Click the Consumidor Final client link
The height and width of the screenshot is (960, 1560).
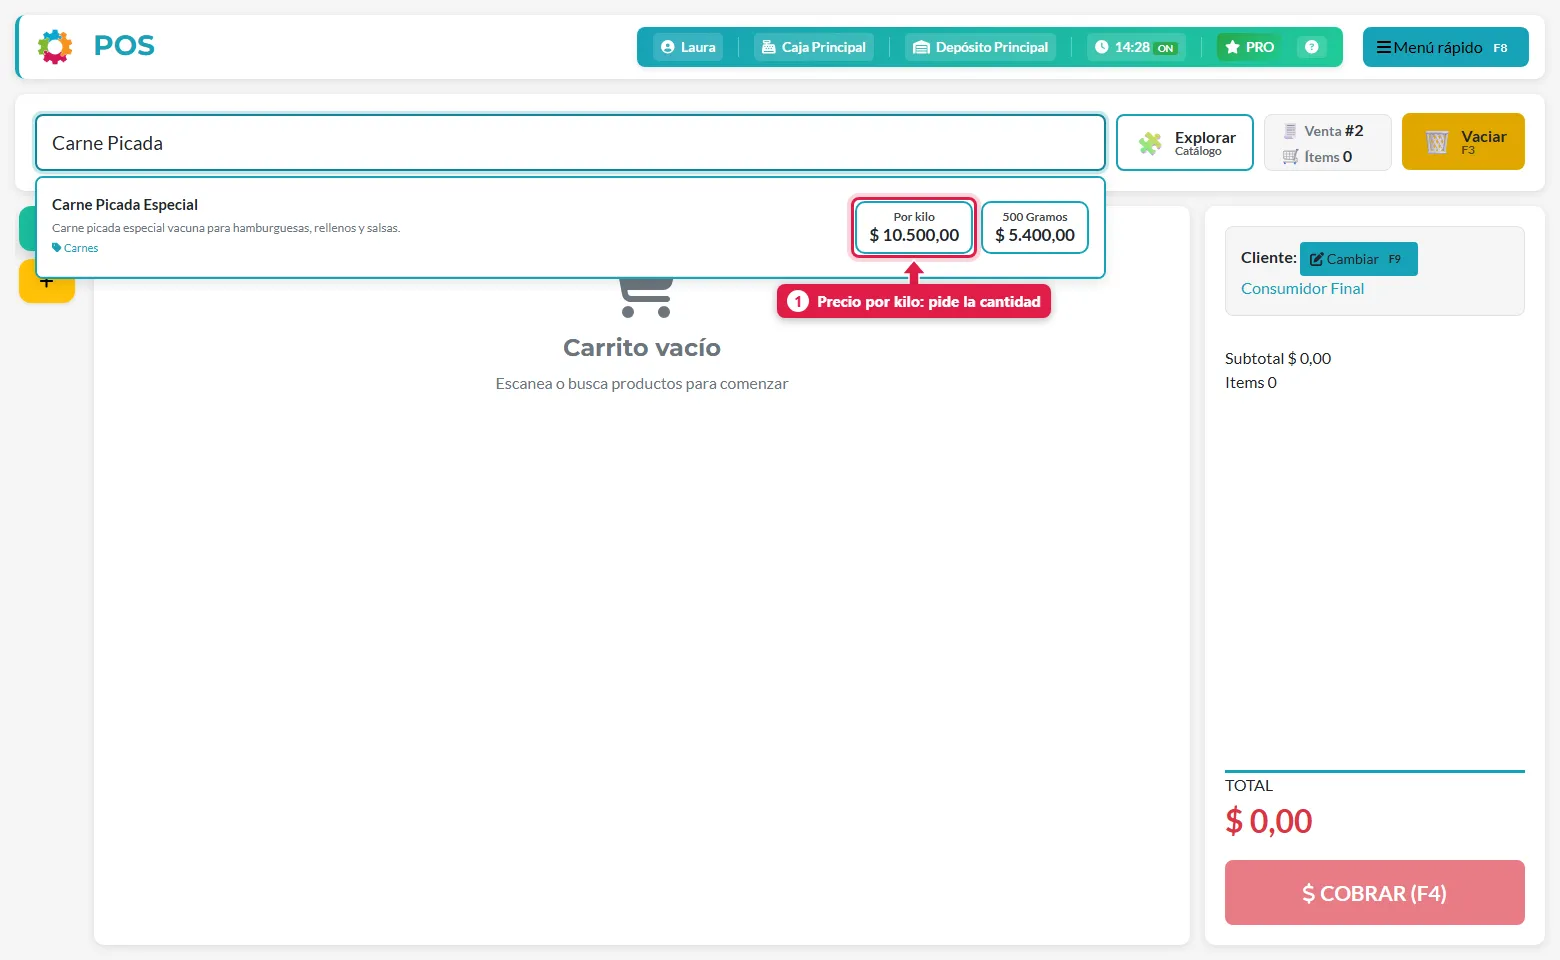[1302, 289]
